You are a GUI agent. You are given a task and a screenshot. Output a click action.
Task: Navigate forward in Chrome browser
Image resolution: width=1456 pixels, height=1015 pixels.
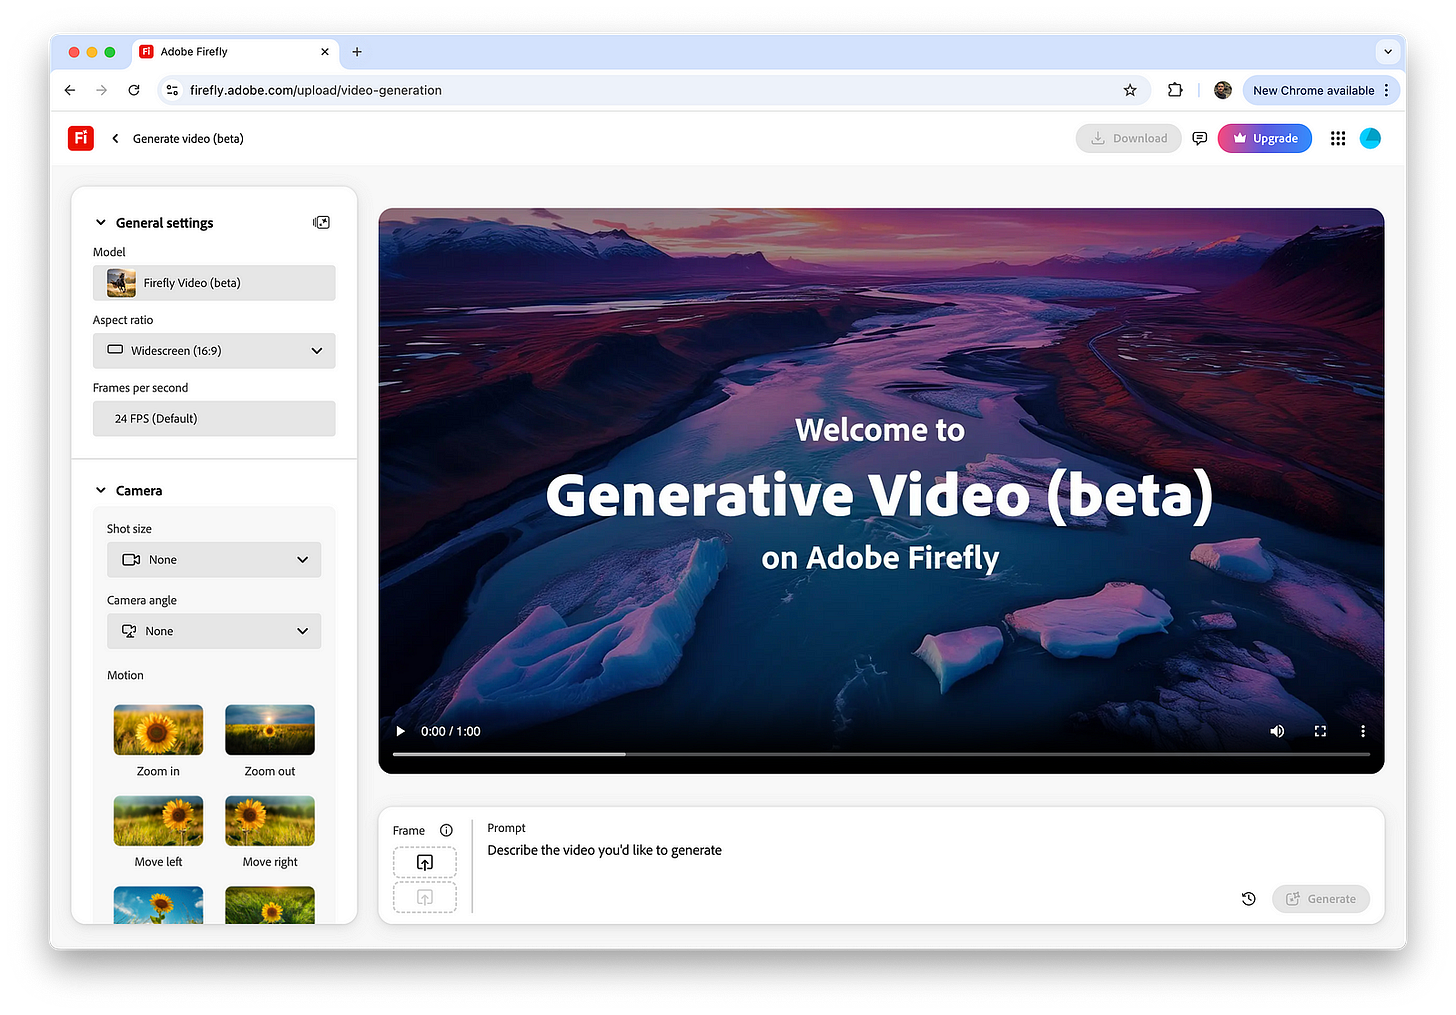pos(102,90)
